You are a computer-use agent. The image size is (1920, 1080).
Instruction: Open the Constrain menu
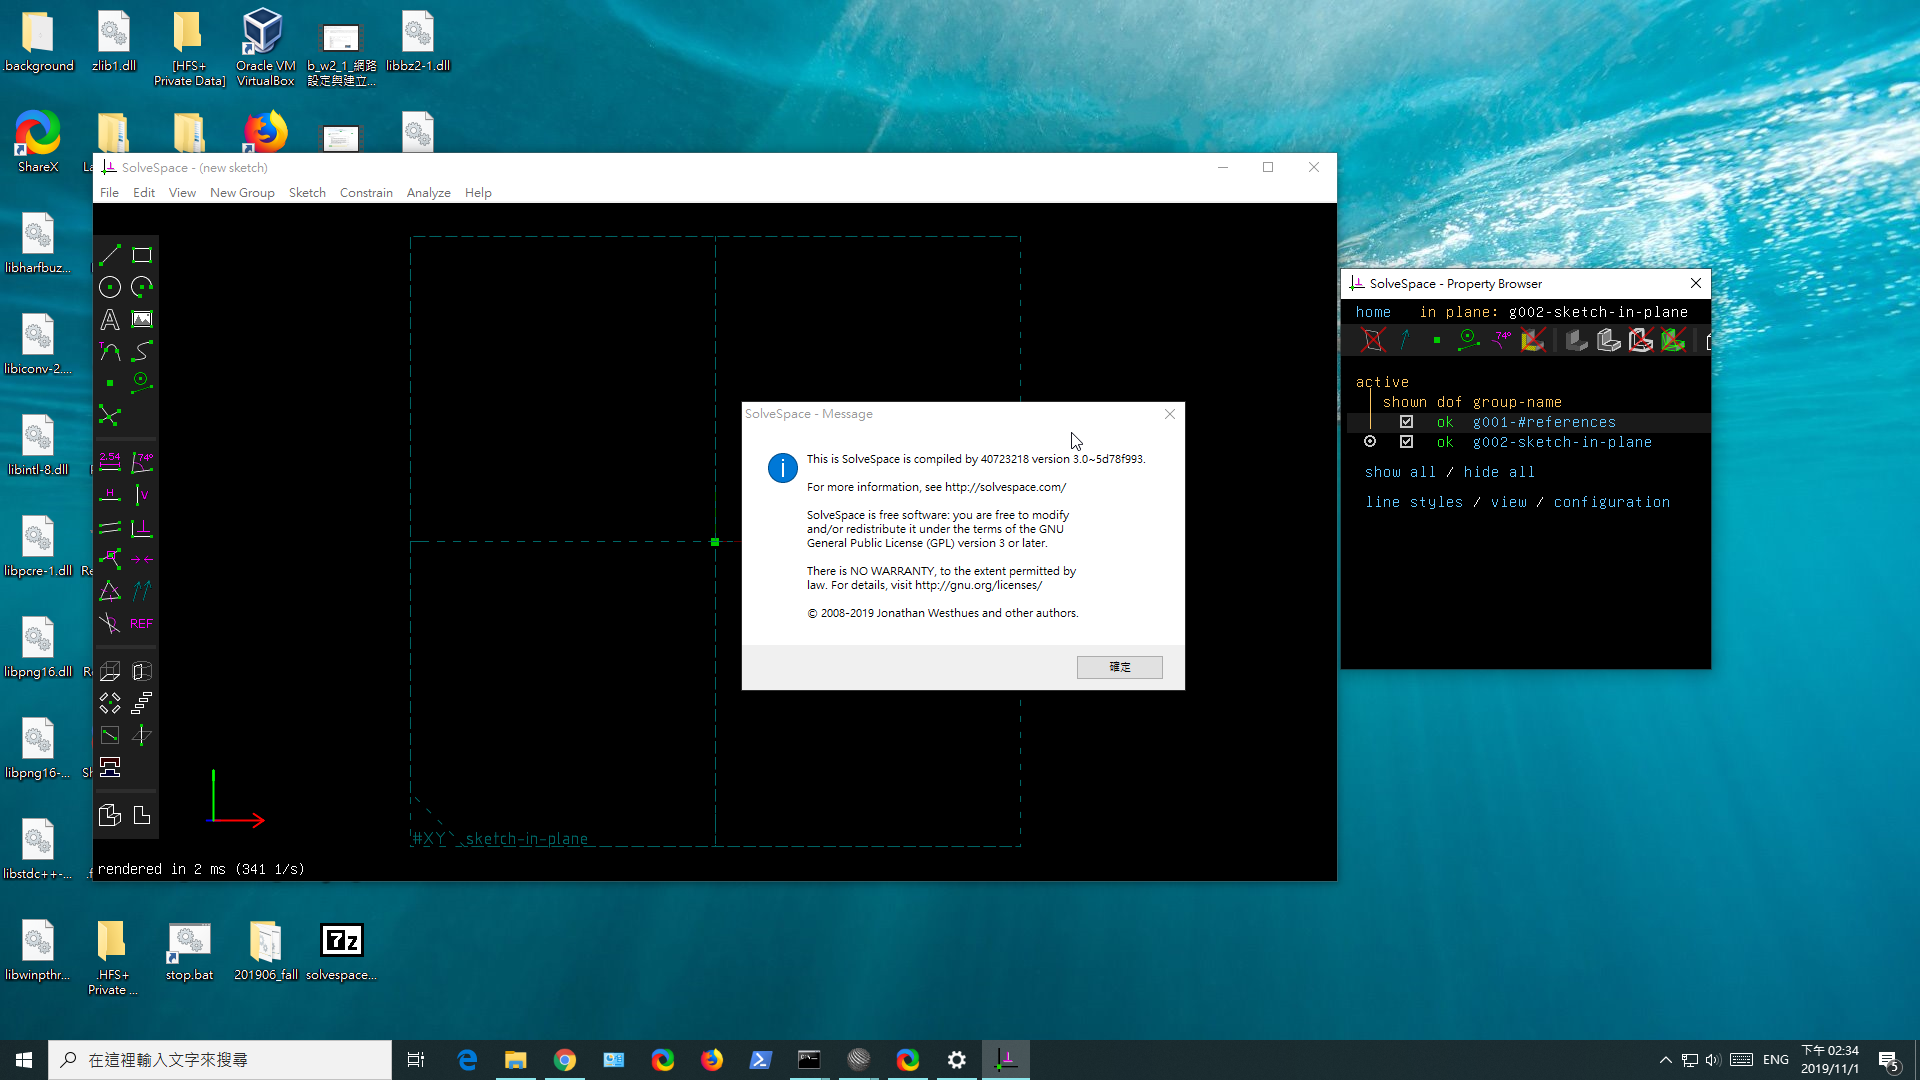click(x=366, y=193)
